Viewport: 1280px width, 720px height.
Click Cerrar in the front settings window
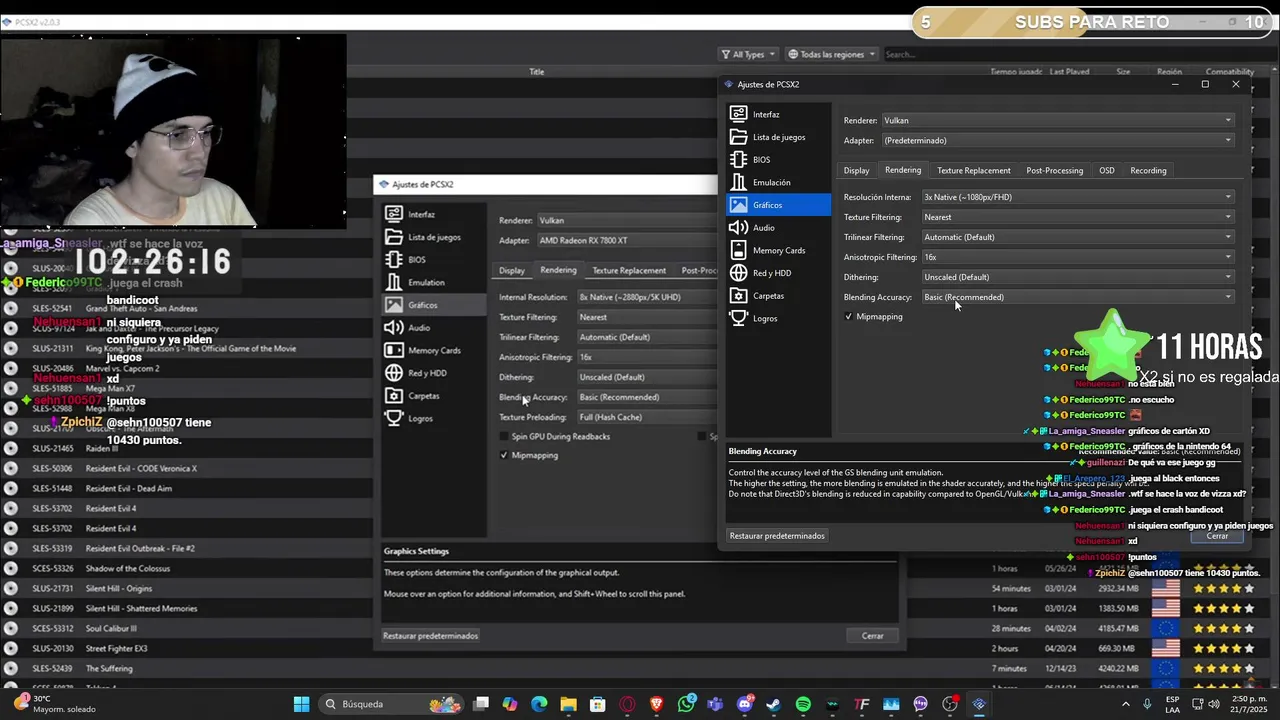point(1217,536)
